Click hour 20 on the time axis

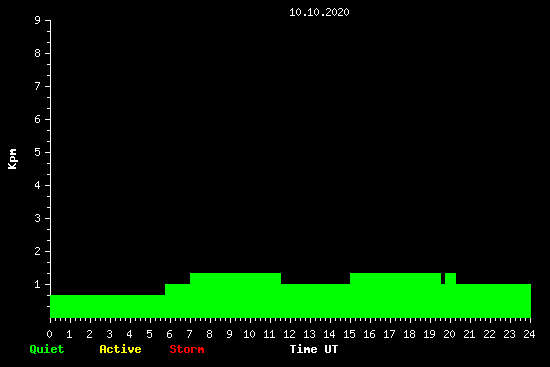coord(449,334)
